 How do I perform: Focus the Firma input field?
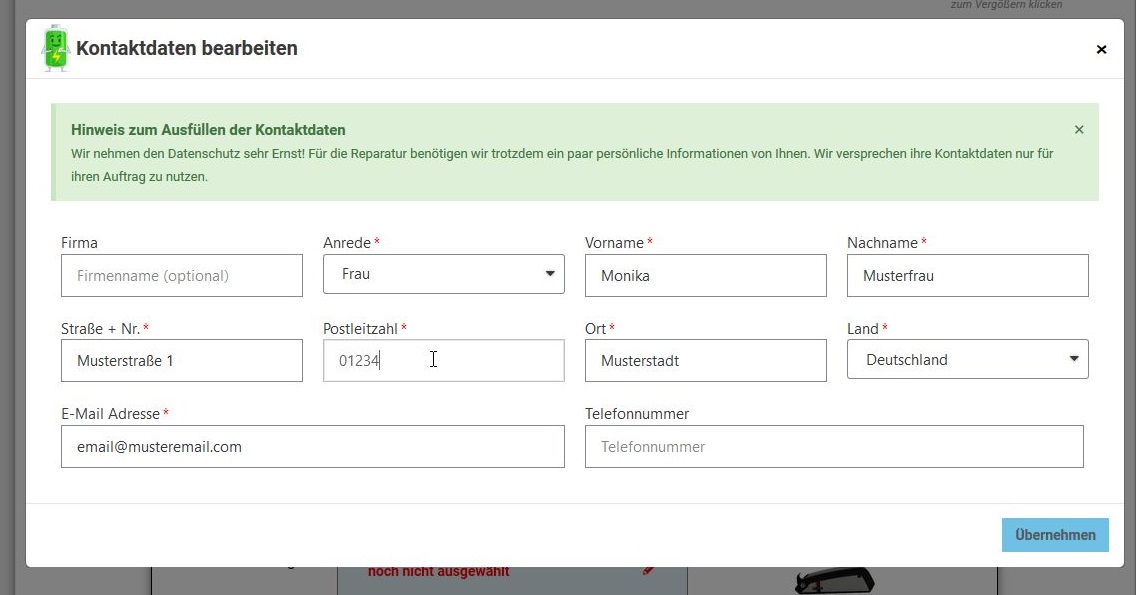click(181, 276)
